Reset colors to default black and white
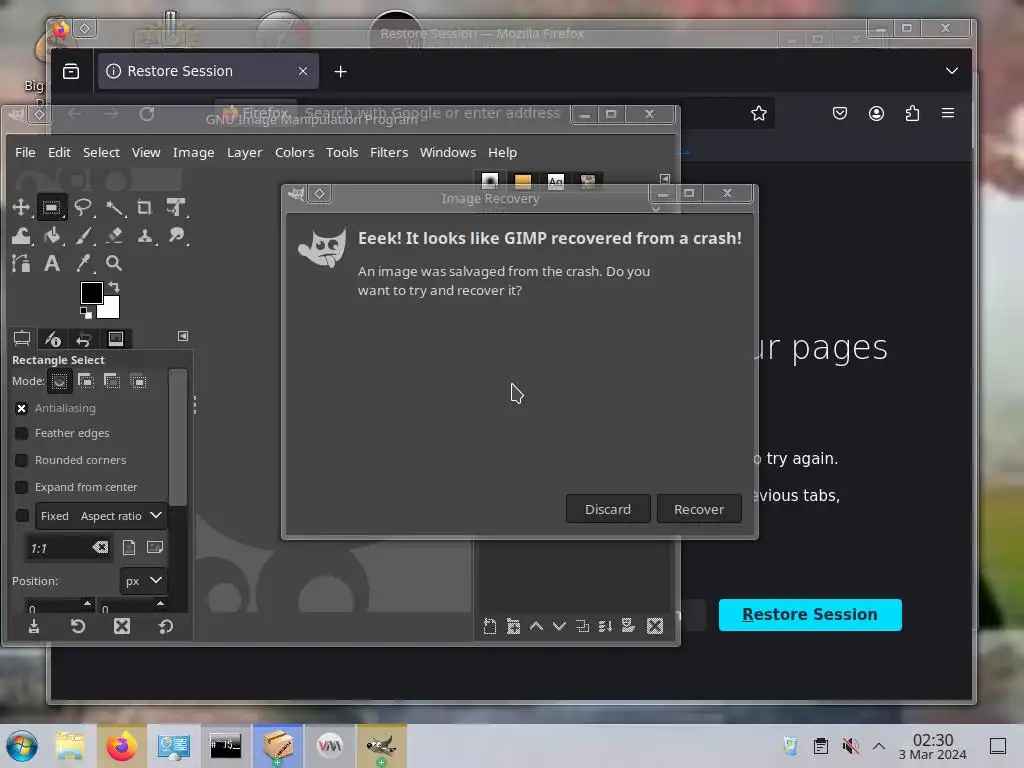 point(86,313)
